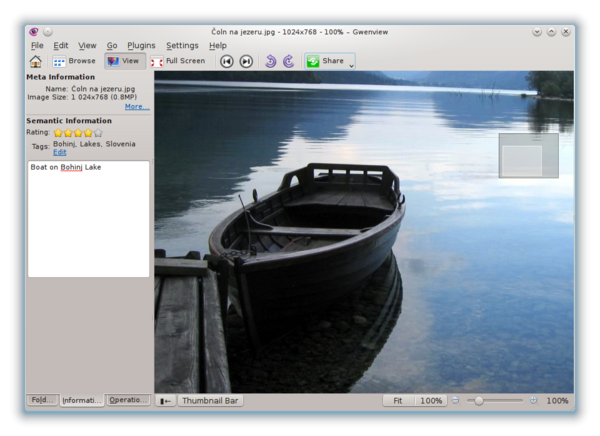Set rating to five stars

pyautogui.click(x=97, y=132)
